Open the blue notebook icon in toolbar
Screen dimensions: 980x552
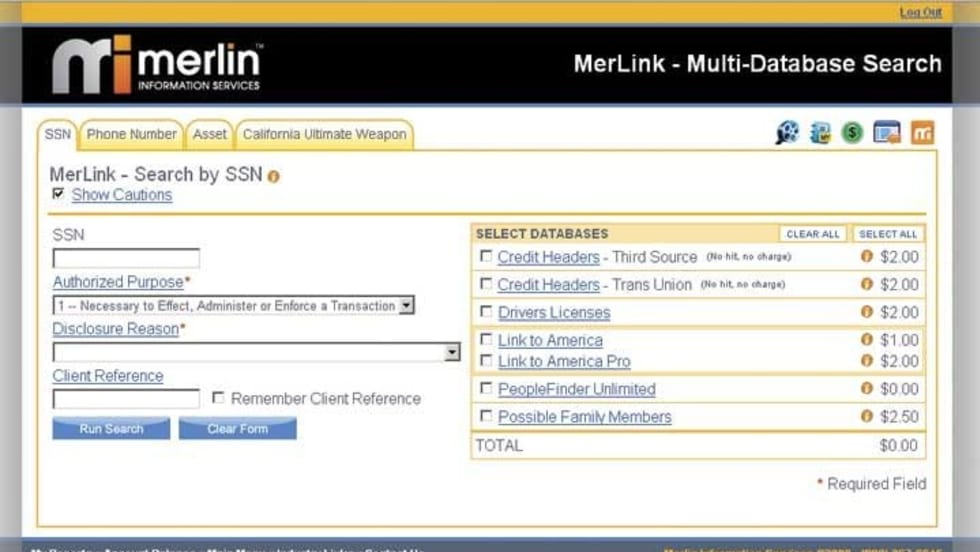point(820,133)
